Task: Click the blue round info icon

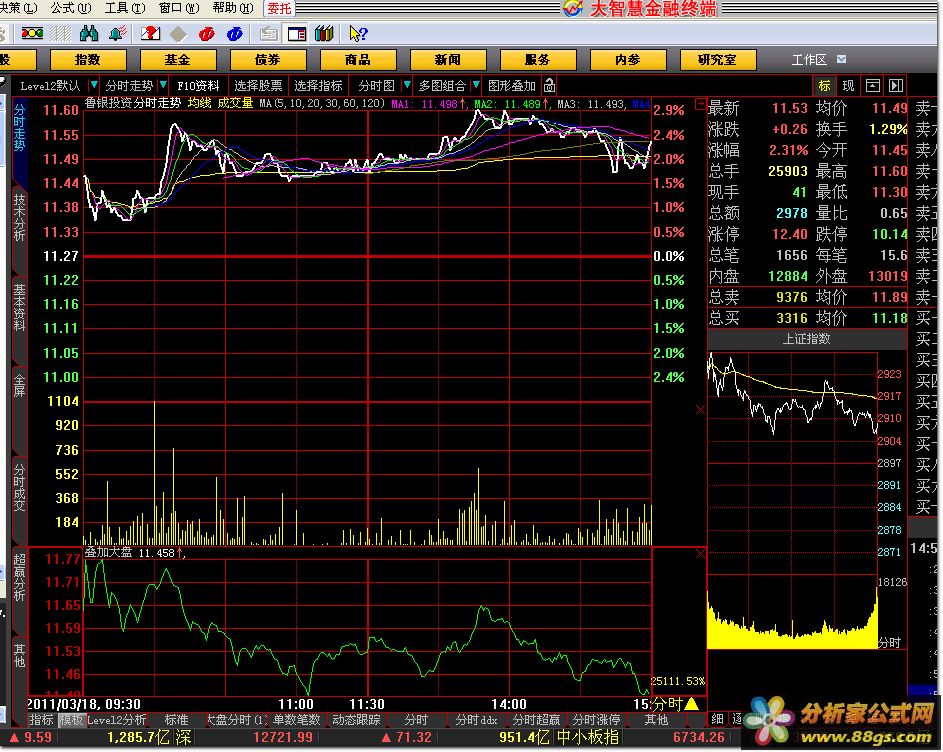Action: pyautogui.click(x=235, y=34)
